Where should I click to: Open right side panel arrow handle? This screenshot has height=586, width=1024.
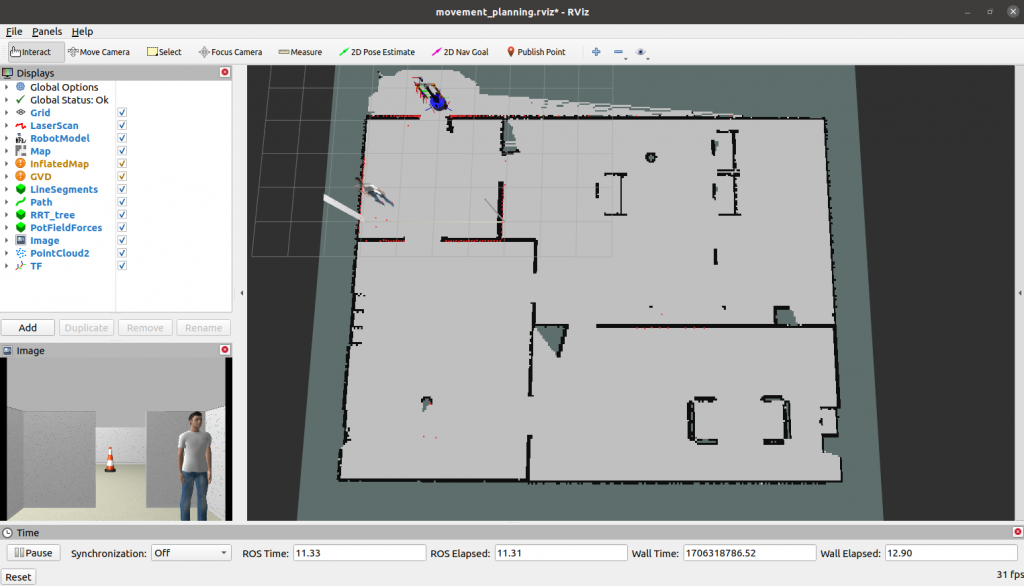pos(1019,293)
